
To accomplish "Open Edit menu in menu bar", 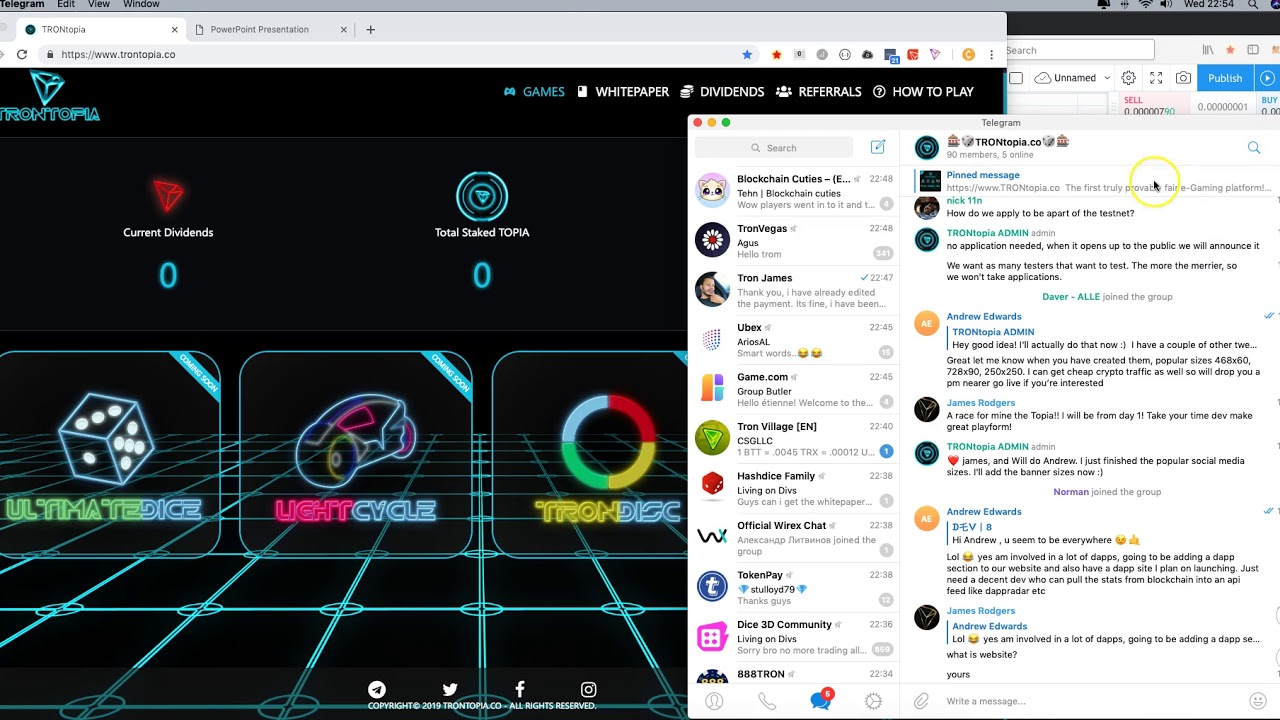I will coord(66,4).
